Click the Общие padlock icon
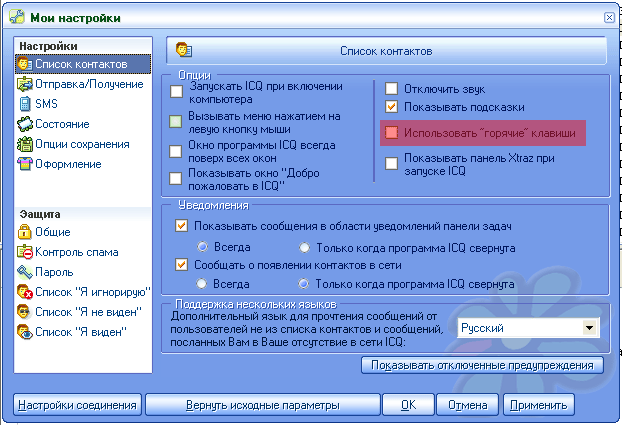 point(25,232)
